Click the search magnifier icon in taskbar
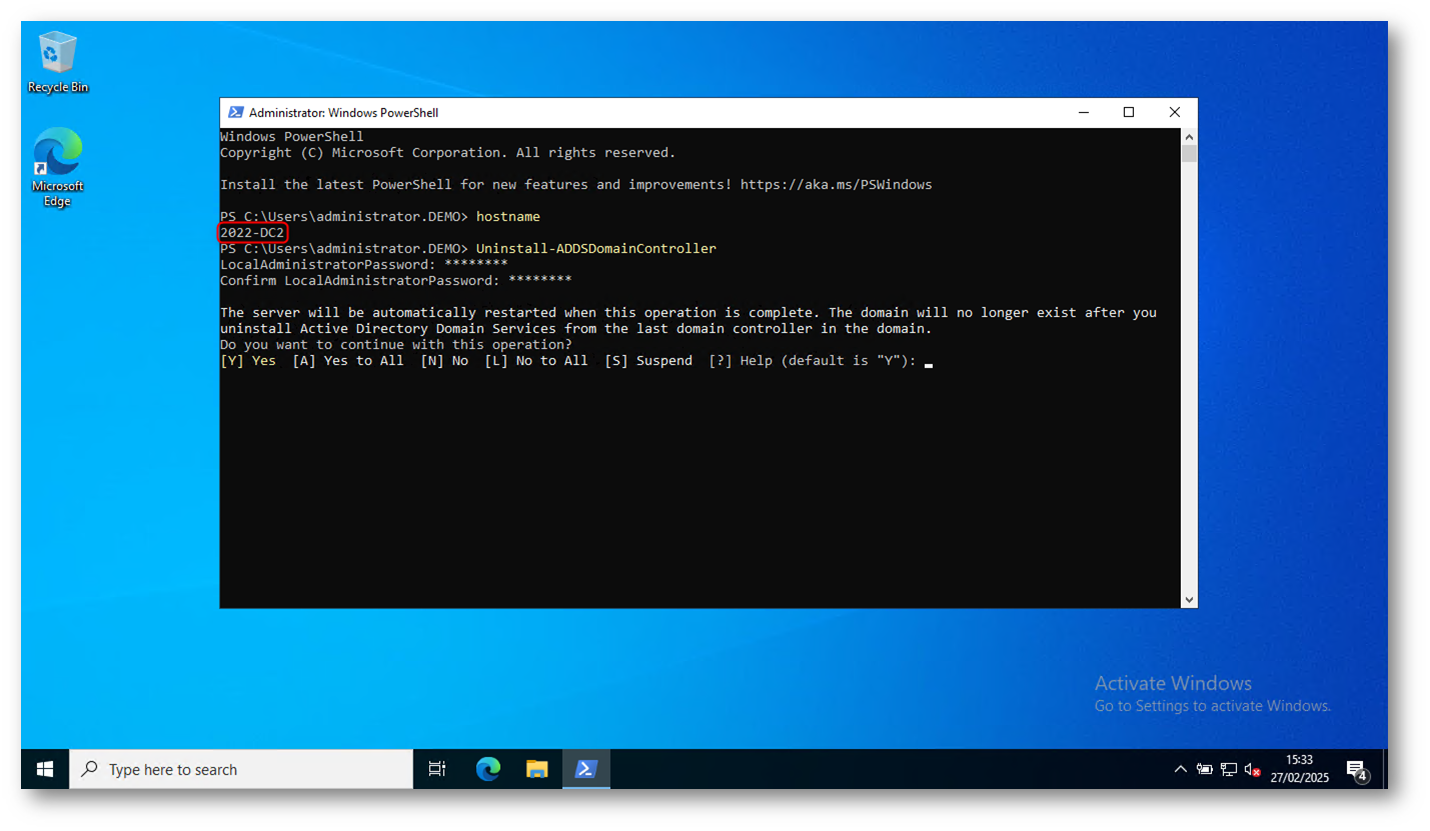Screen dimensions: 1430x831 pyautogui.click(x=90, y=769)
